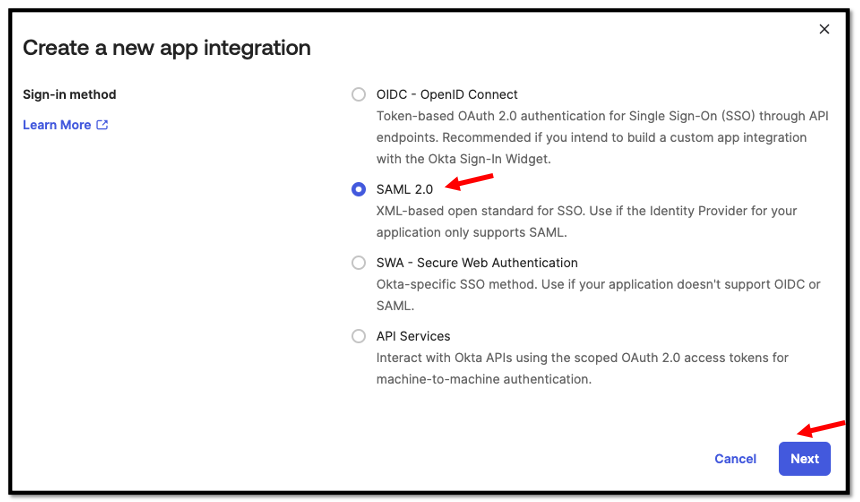Screen dimensions: 860x502
Task: Close the app integration dialog
Action: [824, 29]
